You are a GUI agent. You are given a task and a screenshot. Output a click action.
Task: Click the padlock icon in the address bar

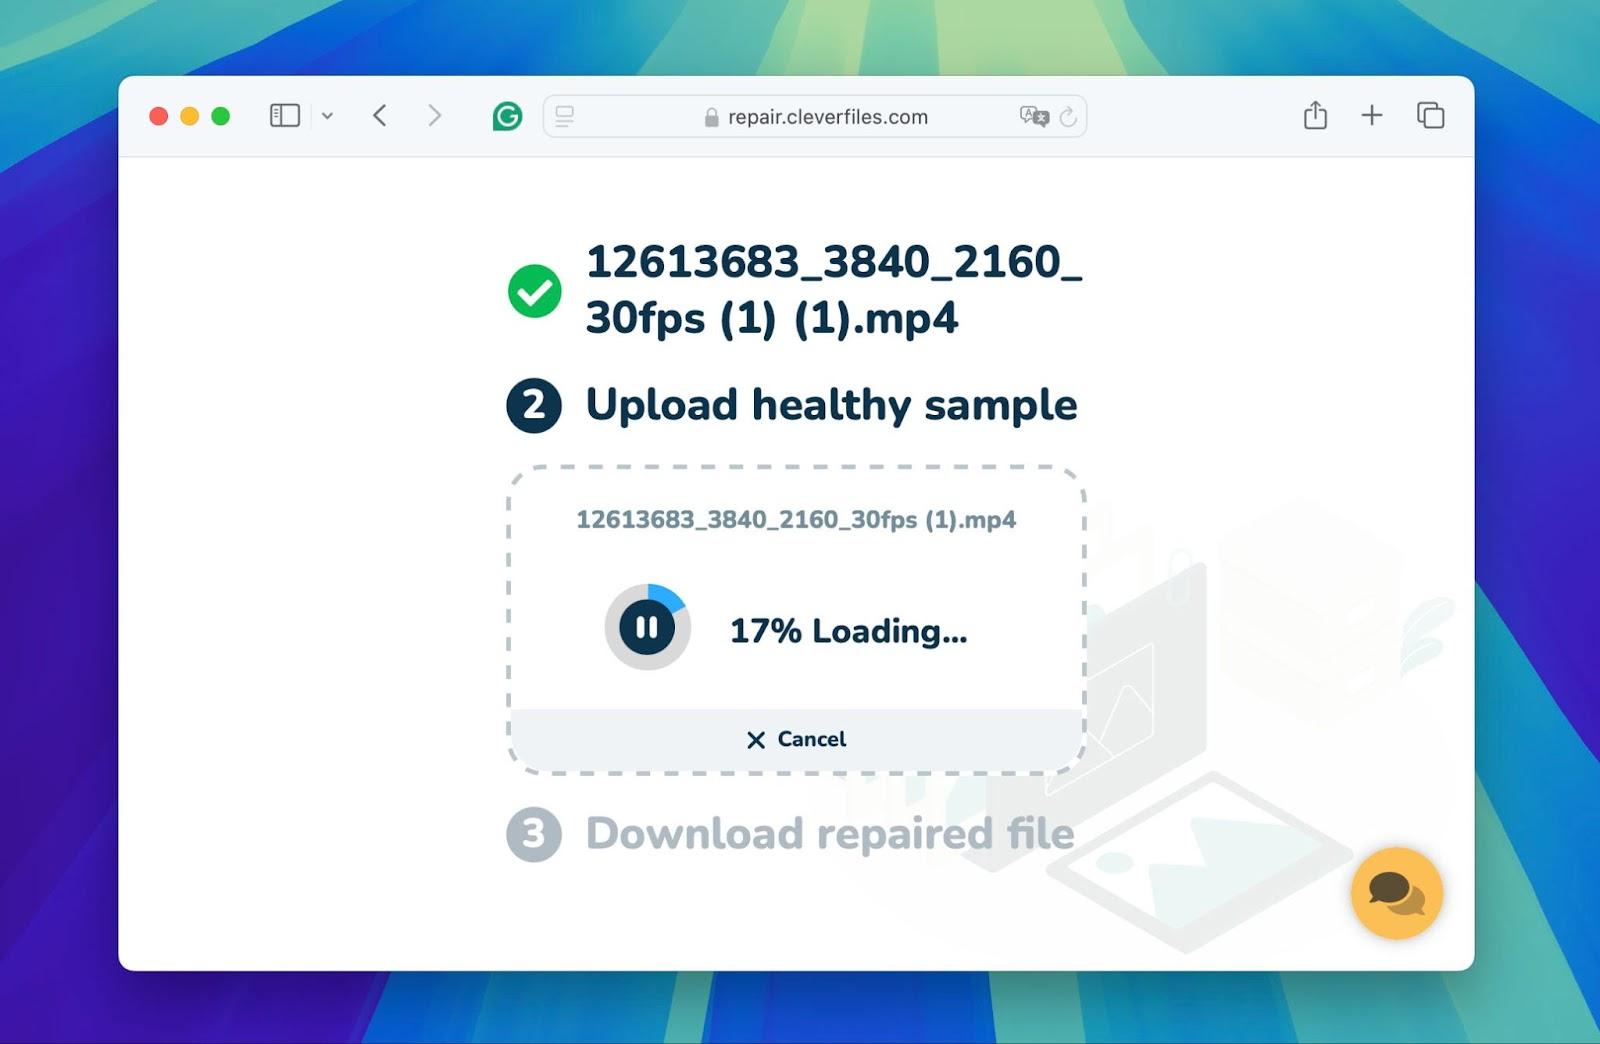tap(713, 116)
